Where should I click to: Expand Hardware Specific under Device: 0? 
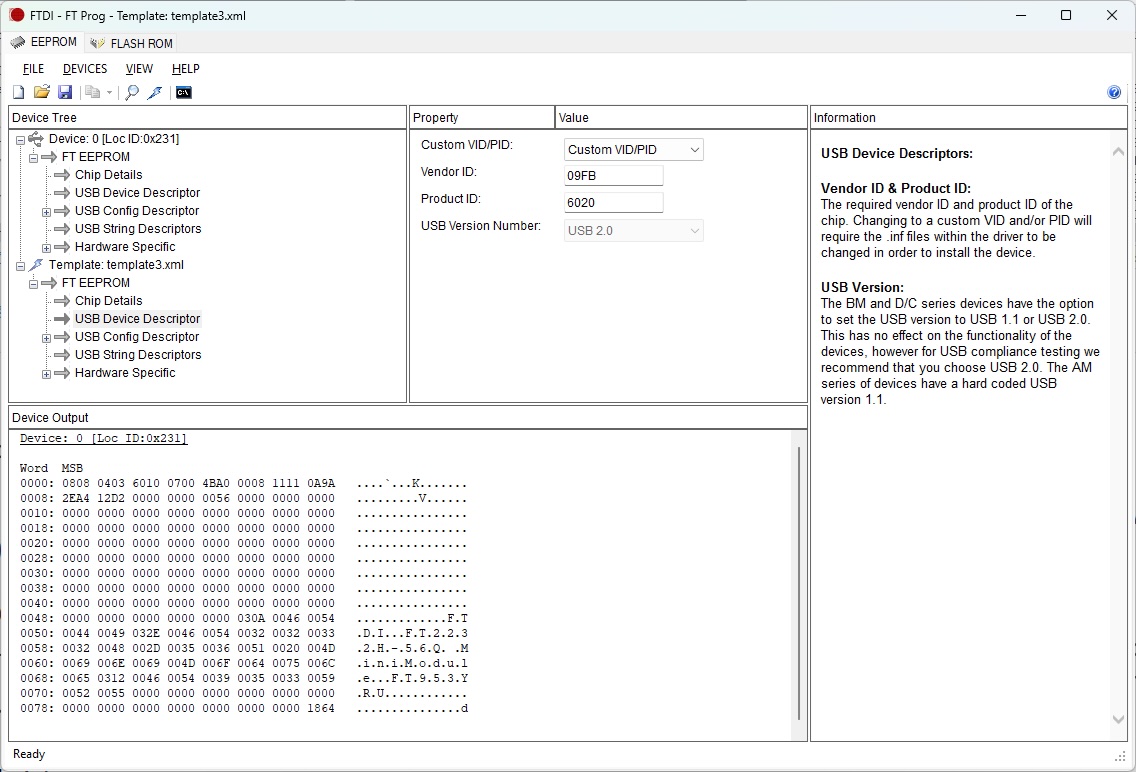(46, 248)
